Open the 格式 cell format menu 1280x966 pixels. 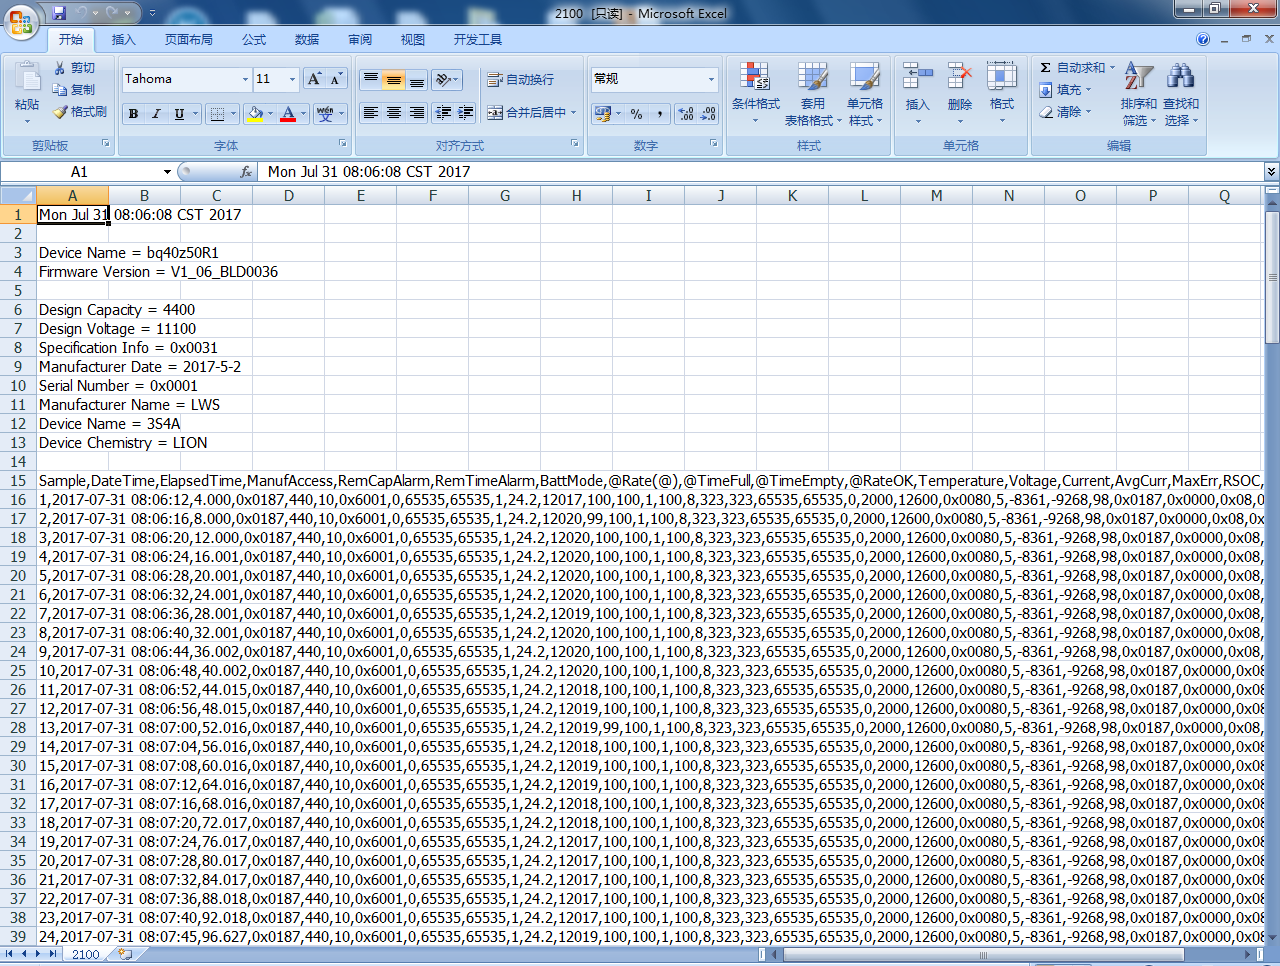(1001, 93)
